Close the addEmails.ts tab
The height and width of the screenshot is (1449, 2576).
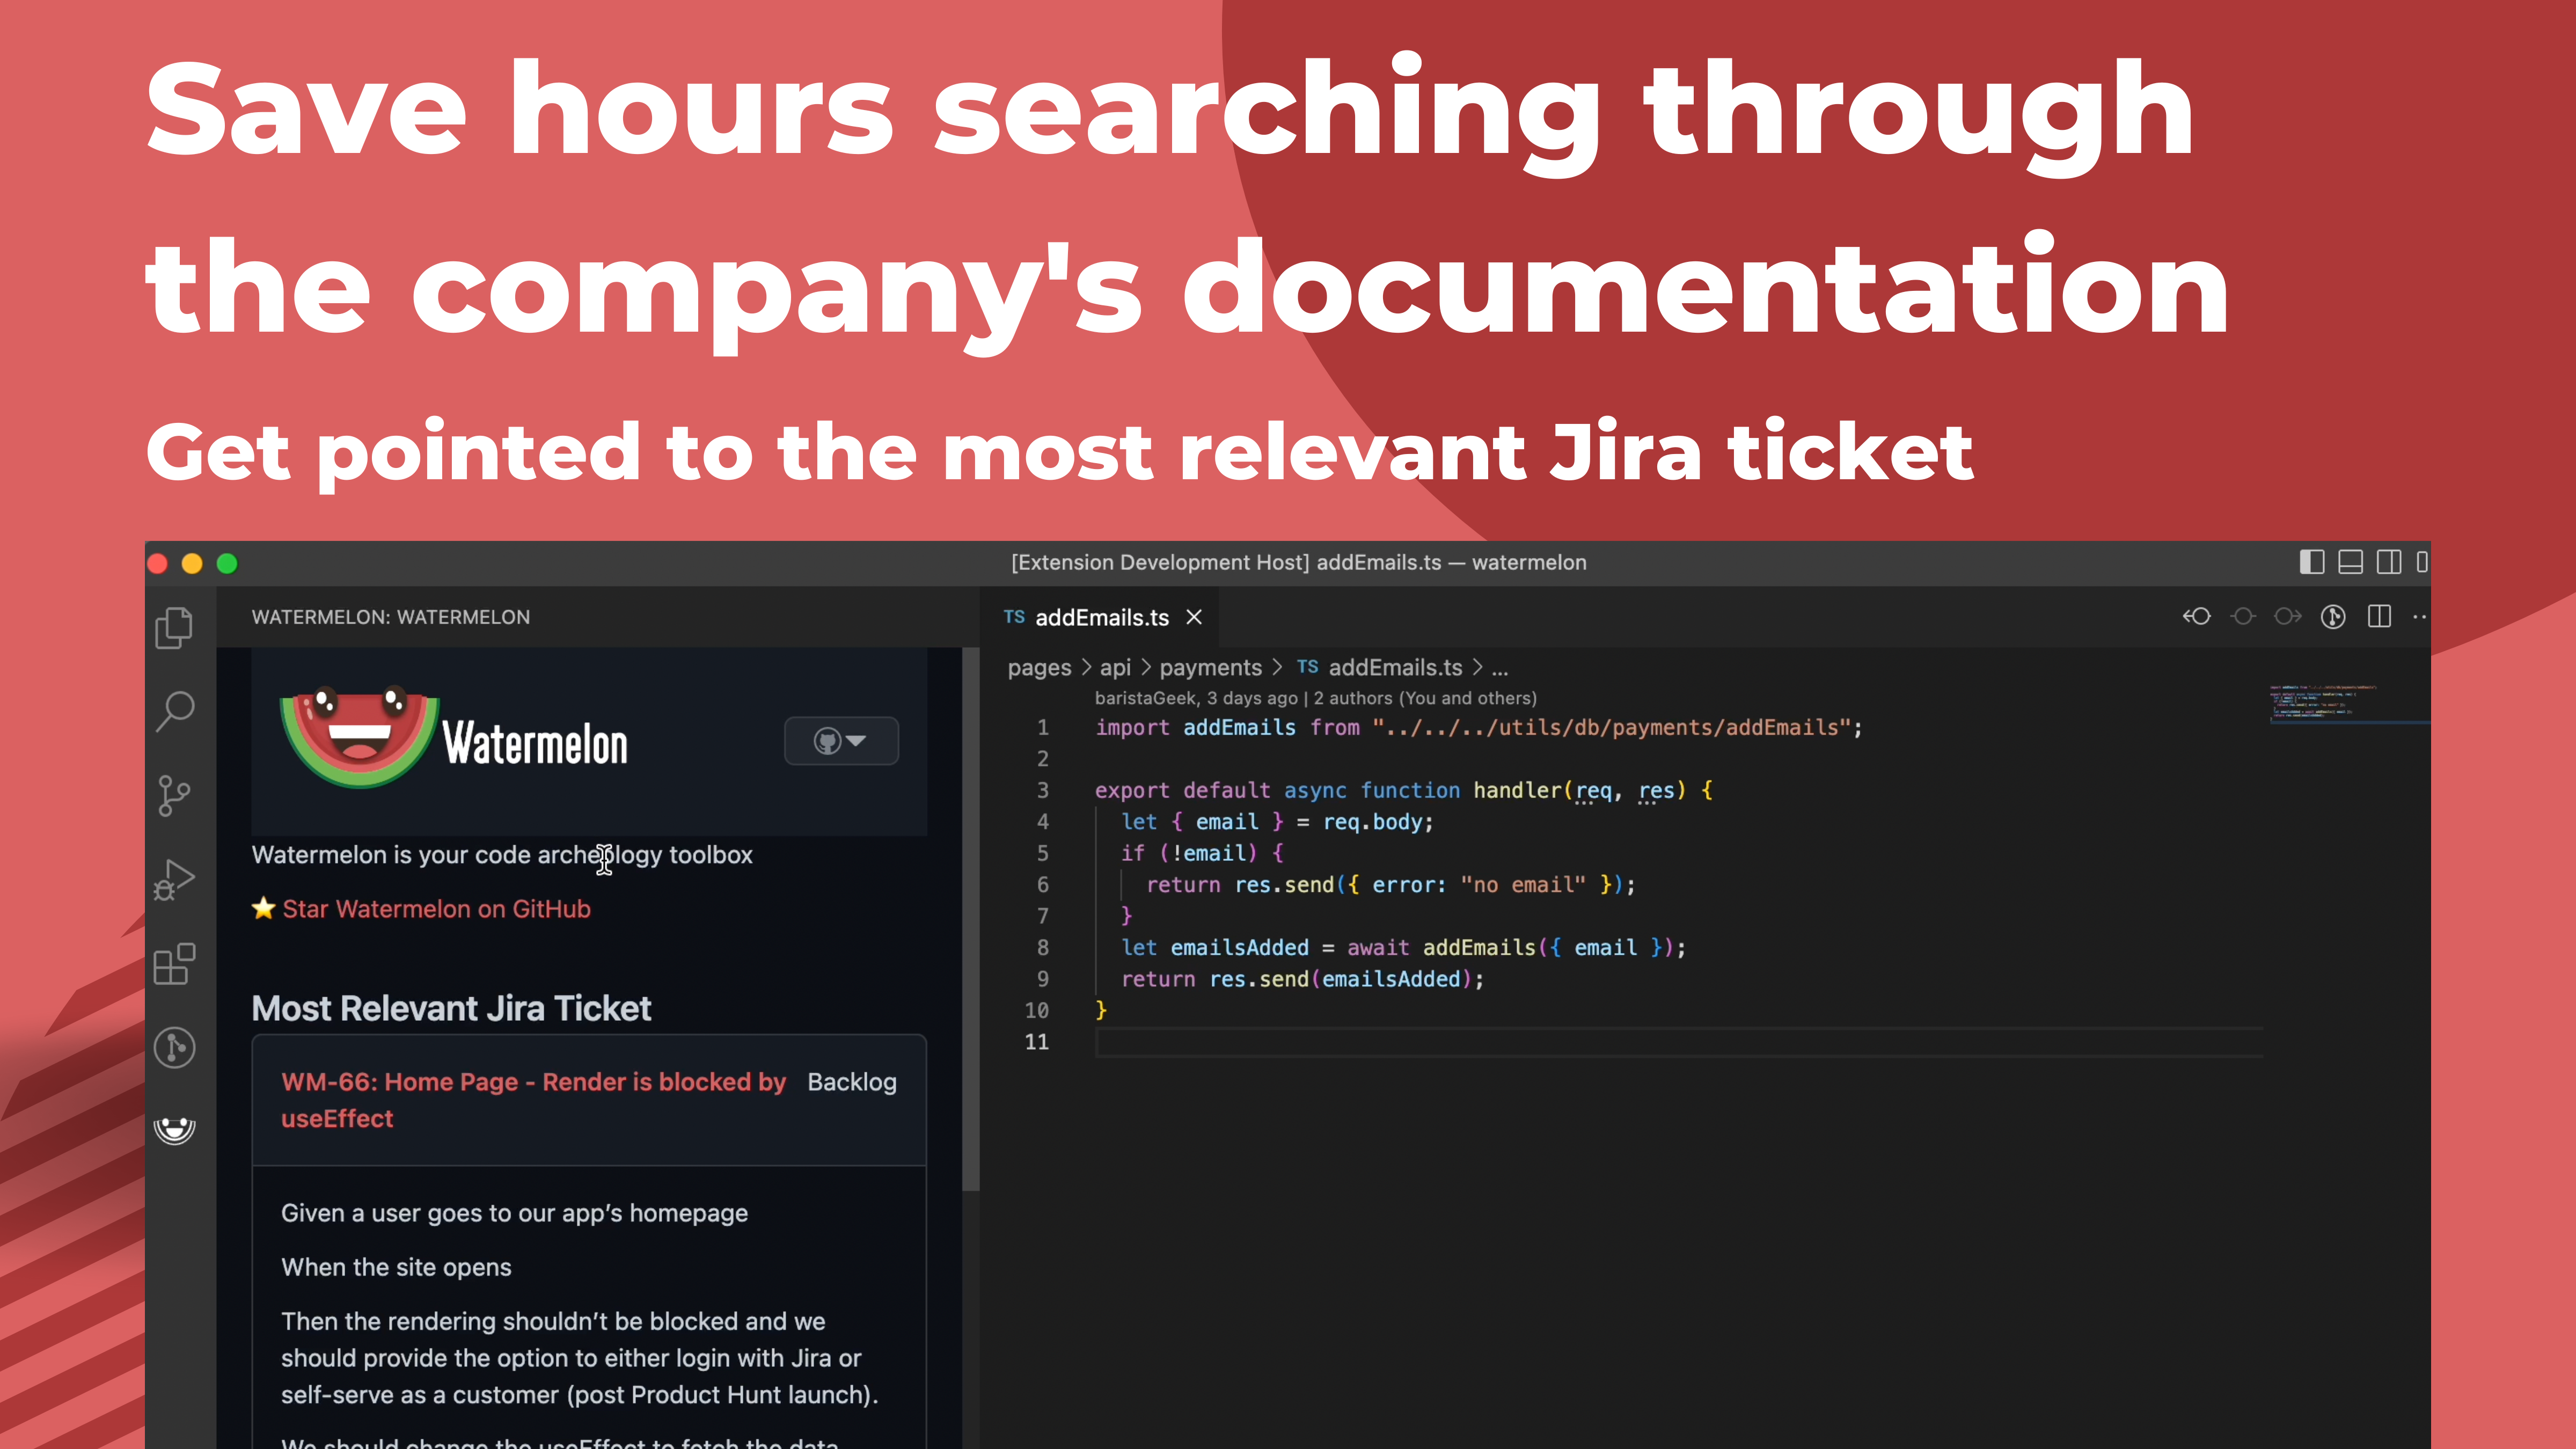[x=1194, y=617]
